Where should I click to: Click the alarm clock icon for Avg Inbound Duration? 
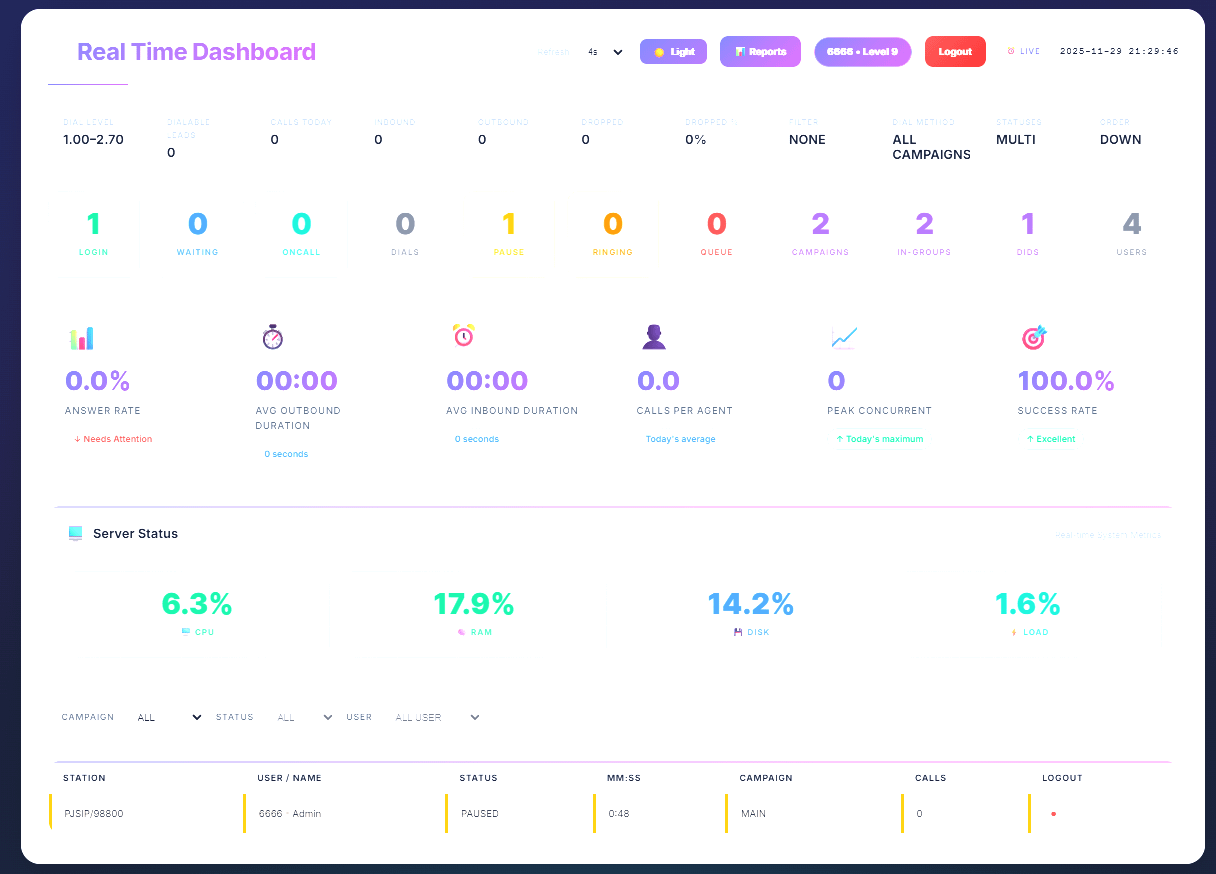click(462, 337)
